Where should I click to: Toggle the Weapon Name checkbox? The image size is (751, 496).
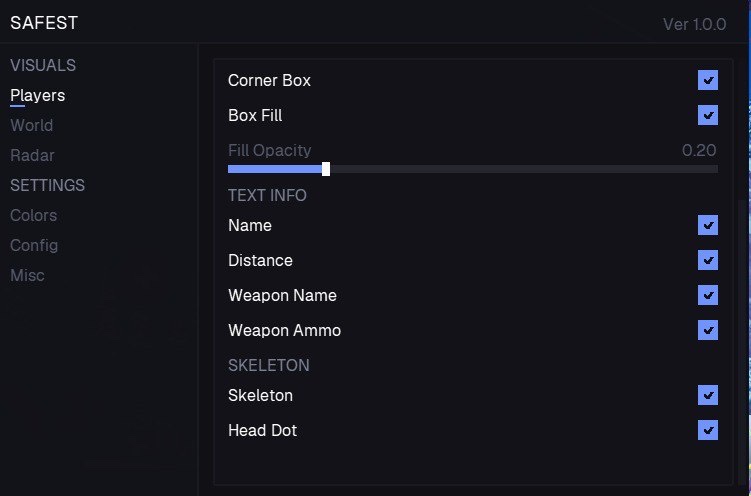(x=708, y=296)
